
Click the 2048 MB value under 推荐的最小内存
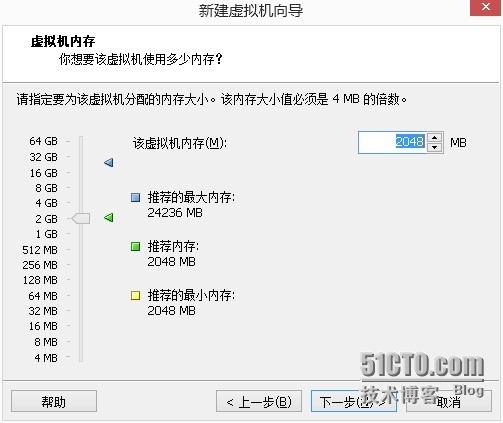[171, 310]
